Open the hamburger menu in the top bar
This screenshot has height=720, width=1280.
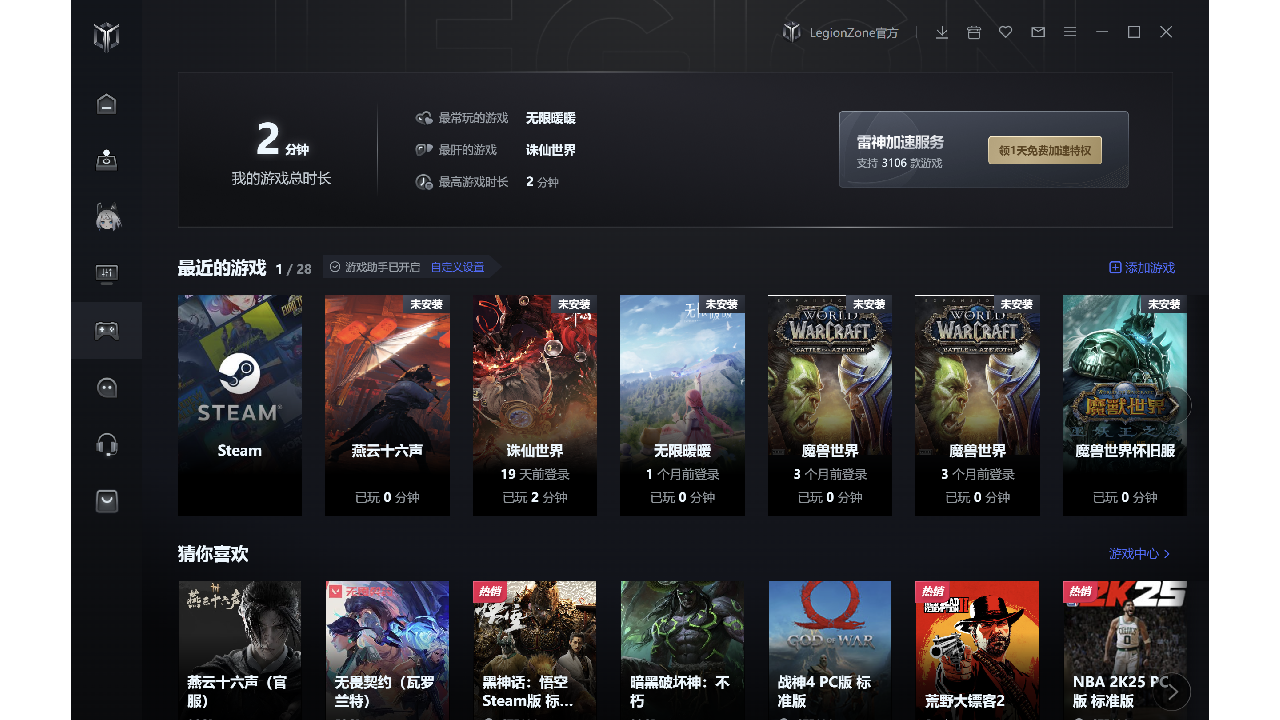[1070, 32]
